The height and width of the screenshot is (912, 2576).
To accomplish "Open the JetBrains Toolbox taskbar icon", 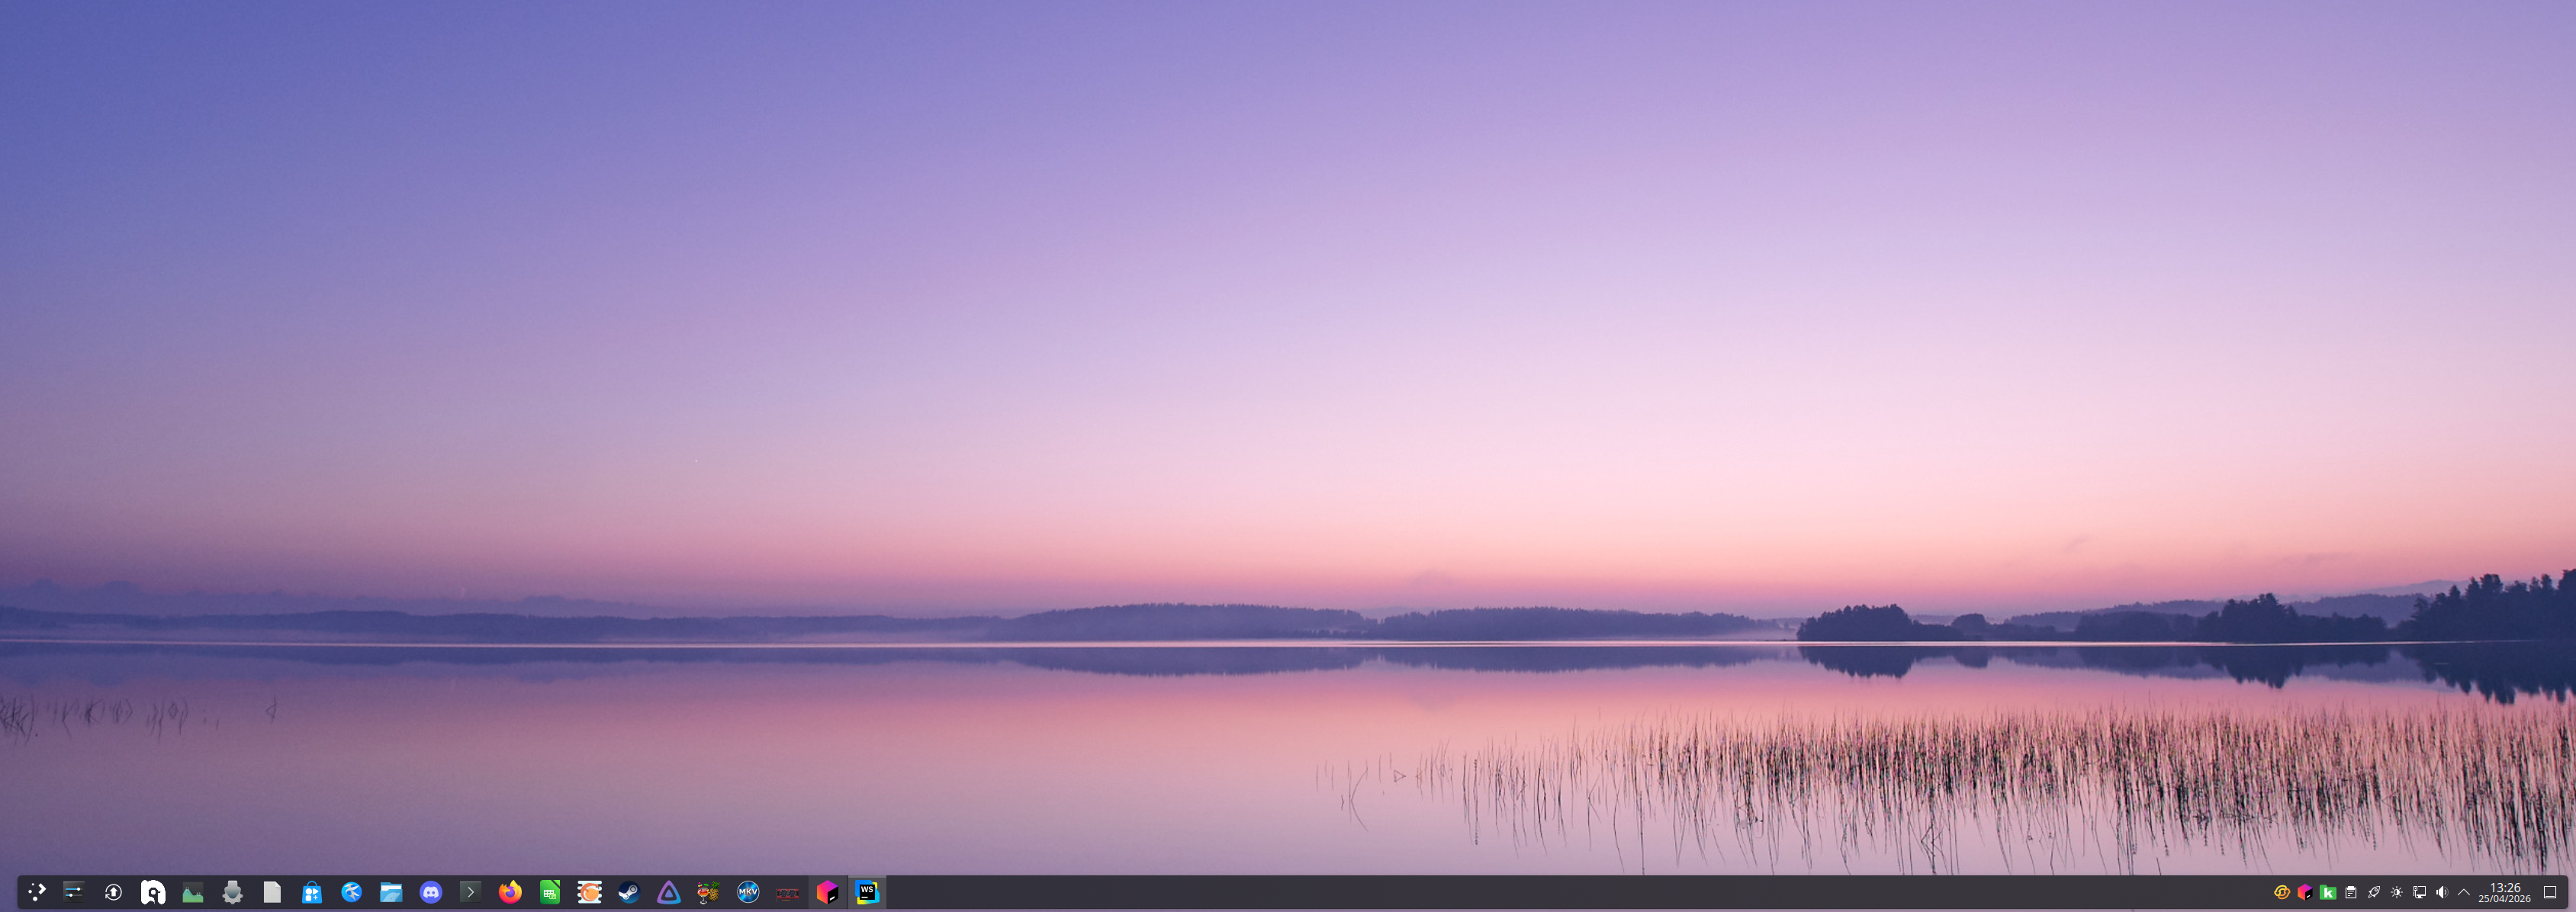I will (x=827, y=892).
